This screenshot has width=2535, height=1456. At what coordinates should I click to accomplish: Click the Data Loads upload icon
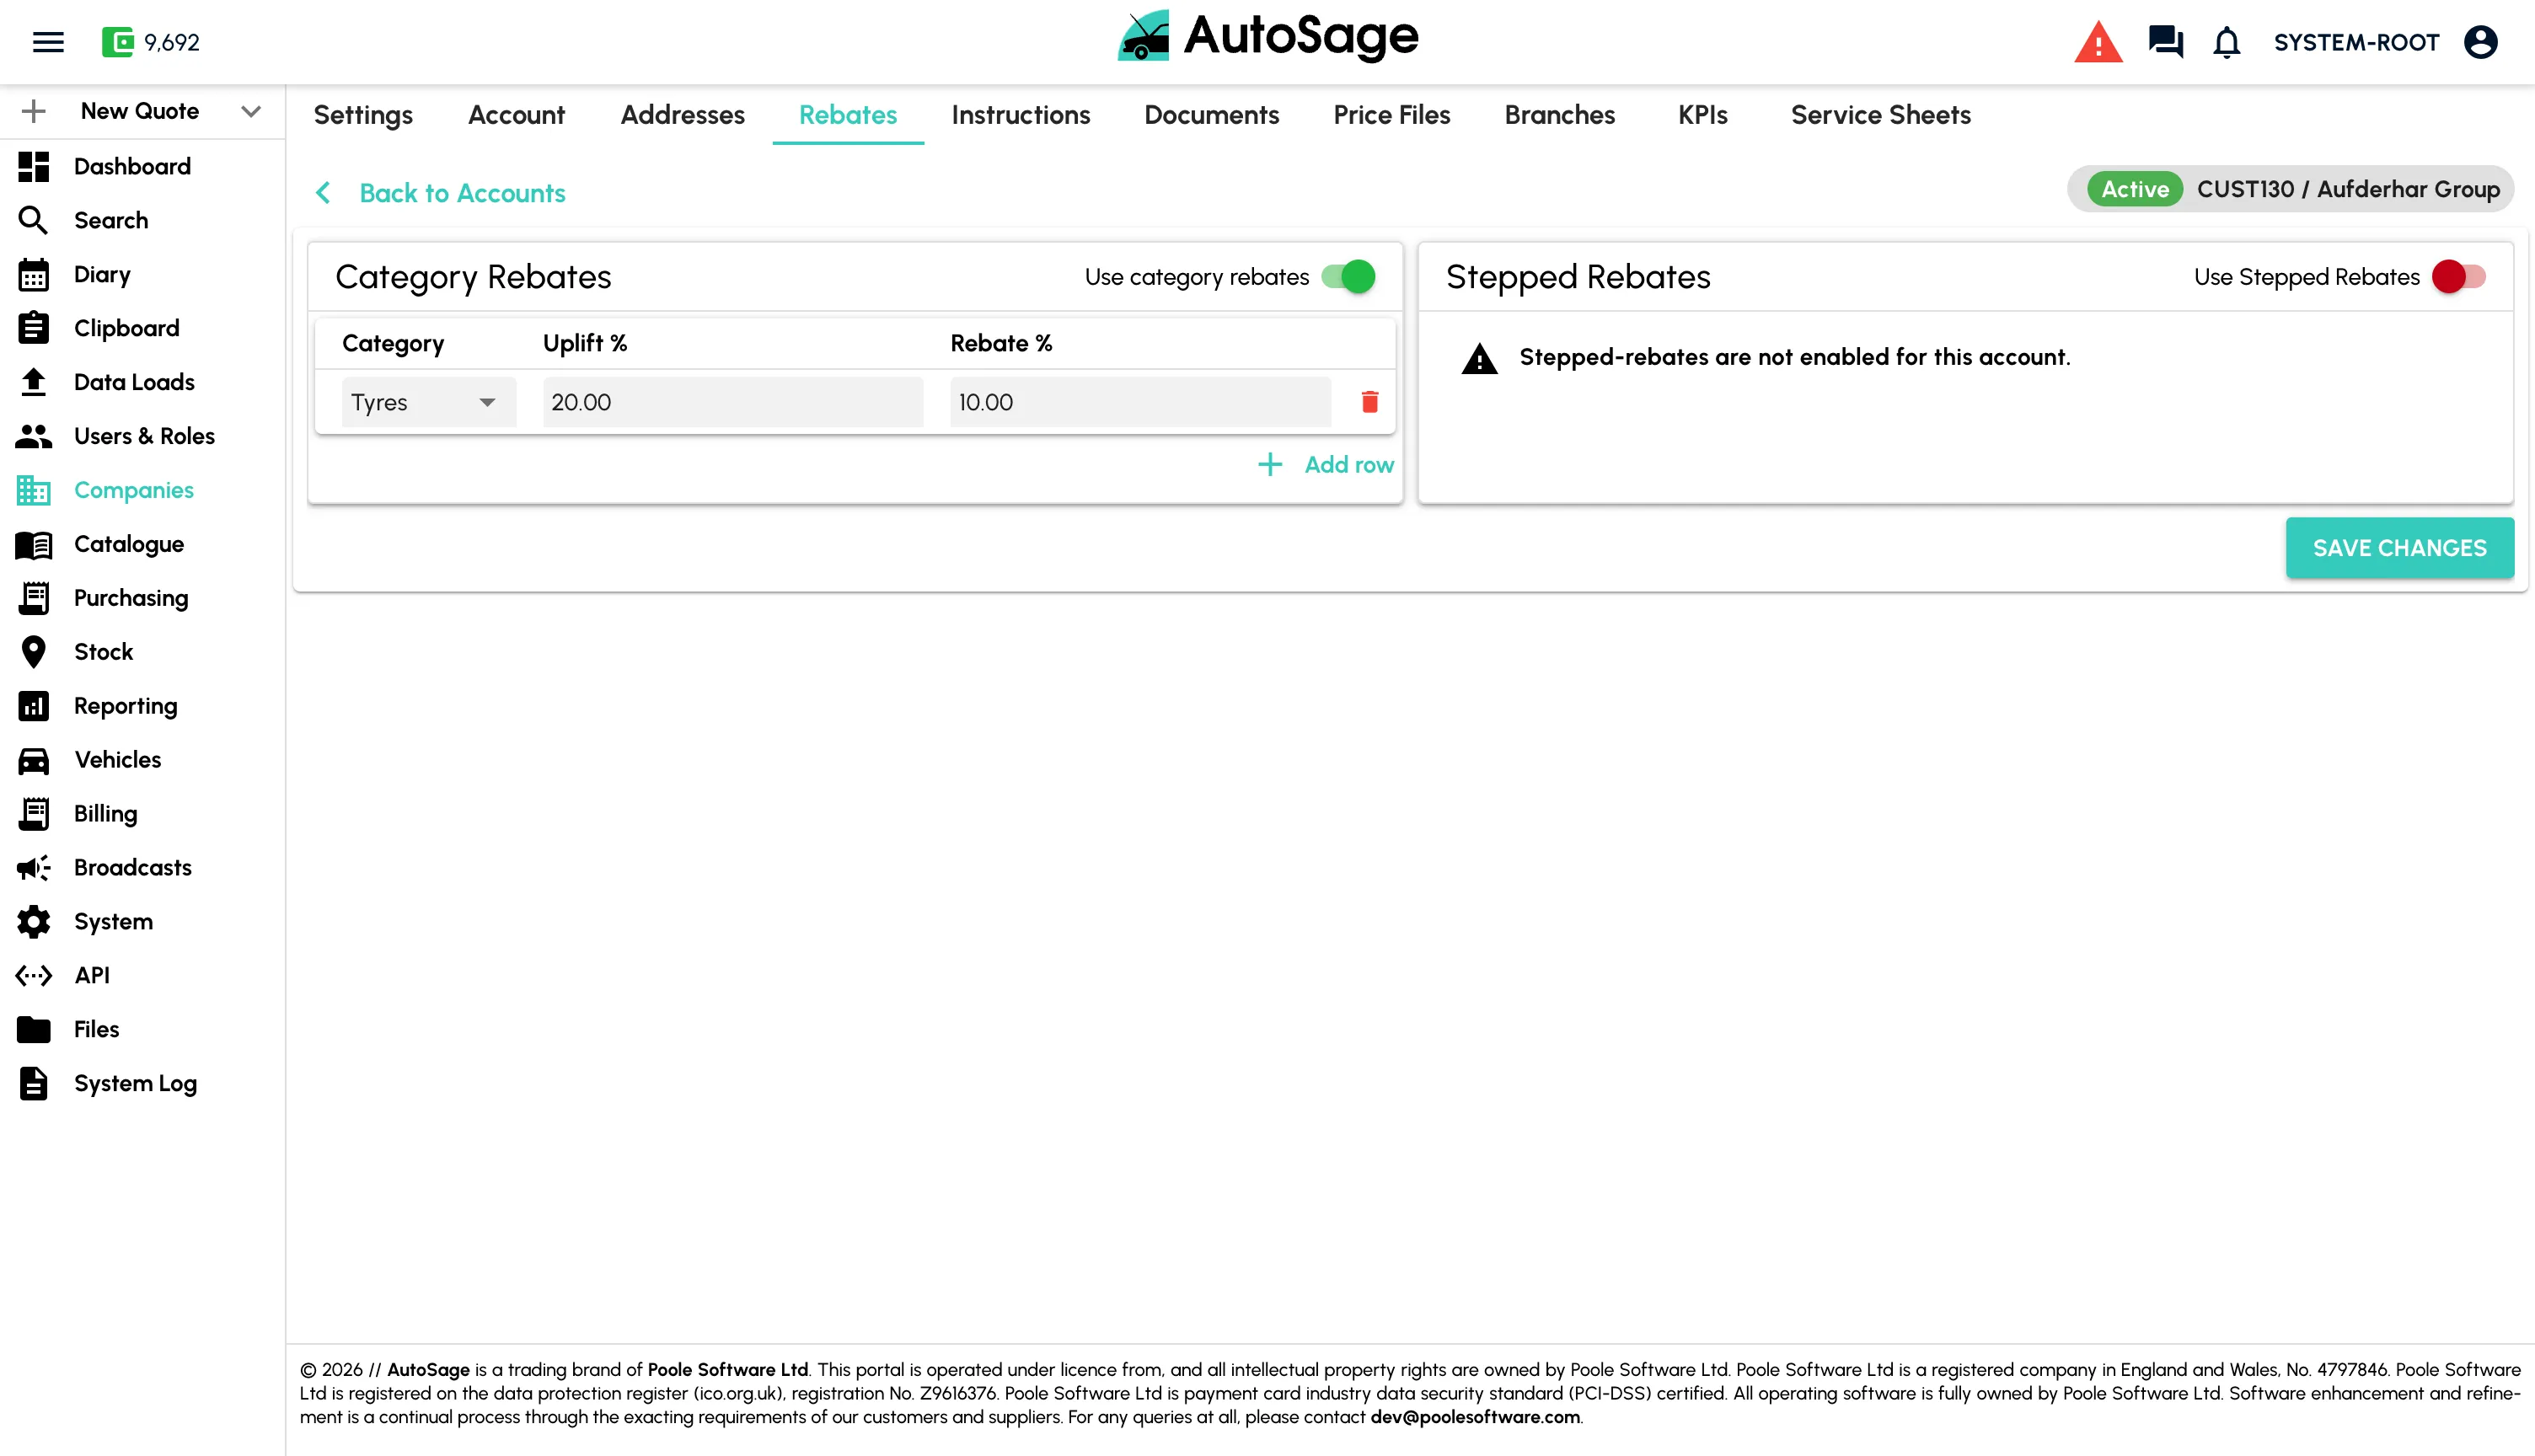click(33, 382)
